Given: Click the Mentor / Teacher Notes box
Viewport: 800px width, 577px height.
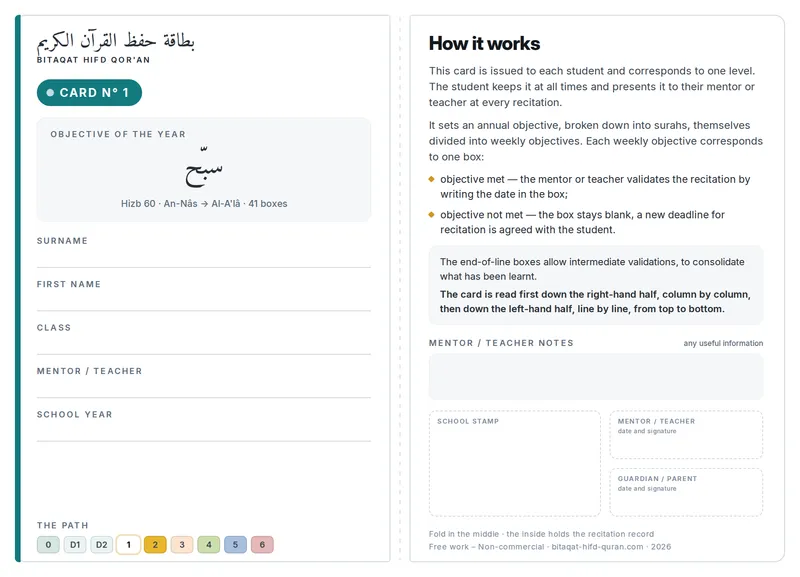Looking at the screenshot, I should tap(596, 377).
